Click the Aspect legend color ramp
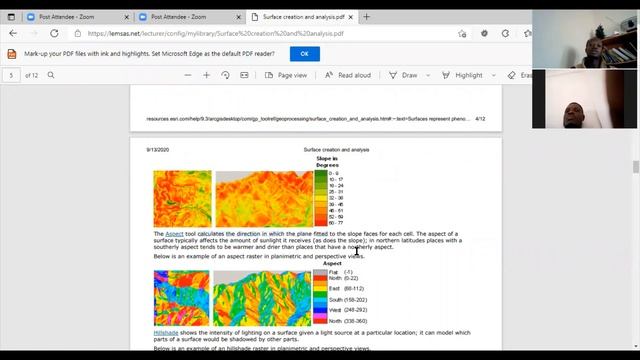The image size is (640, 360). (x=320, y=297)
